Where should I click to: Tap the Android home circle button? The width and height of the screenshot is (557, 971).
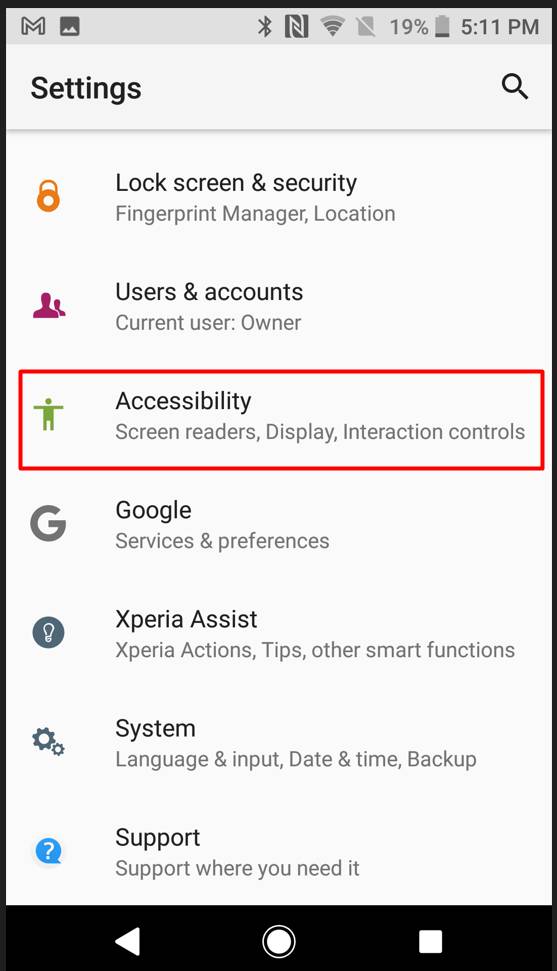coord(279,941)
